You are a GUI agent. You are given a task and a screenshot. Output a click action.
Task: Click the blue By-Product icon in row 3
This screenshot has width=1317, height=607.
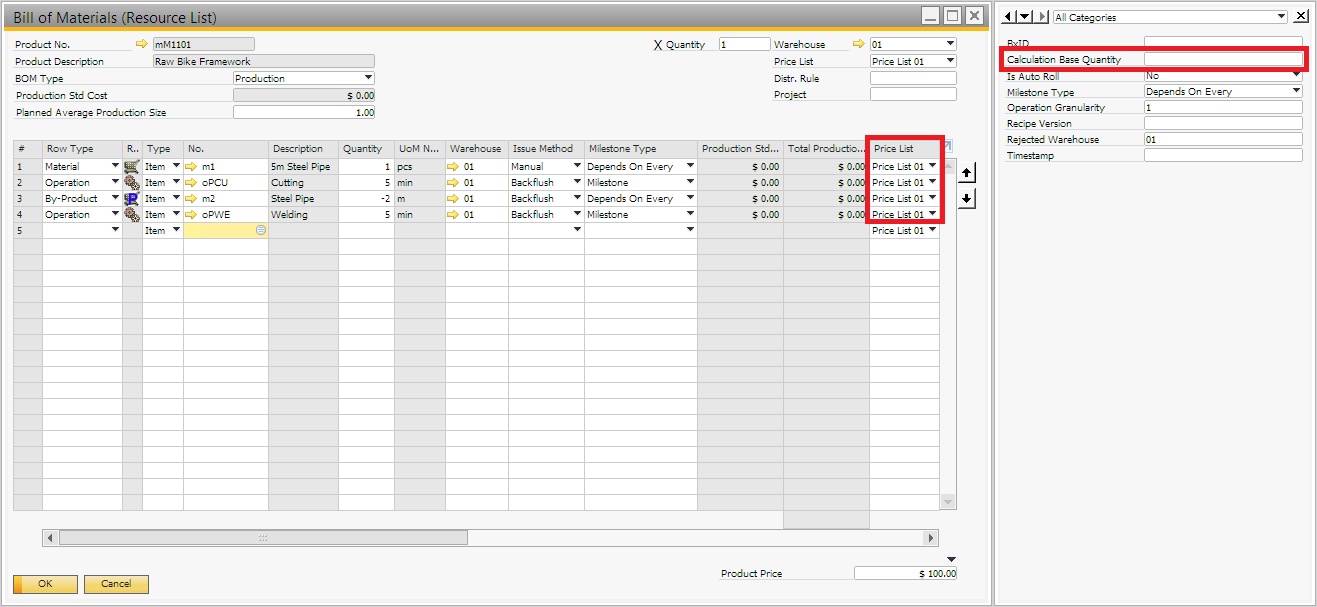(x=132, y=199)
